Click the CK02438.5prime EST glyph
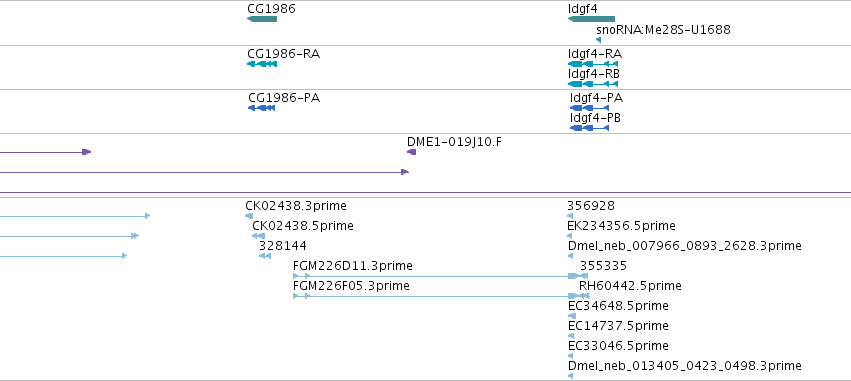 pos(258,236)
